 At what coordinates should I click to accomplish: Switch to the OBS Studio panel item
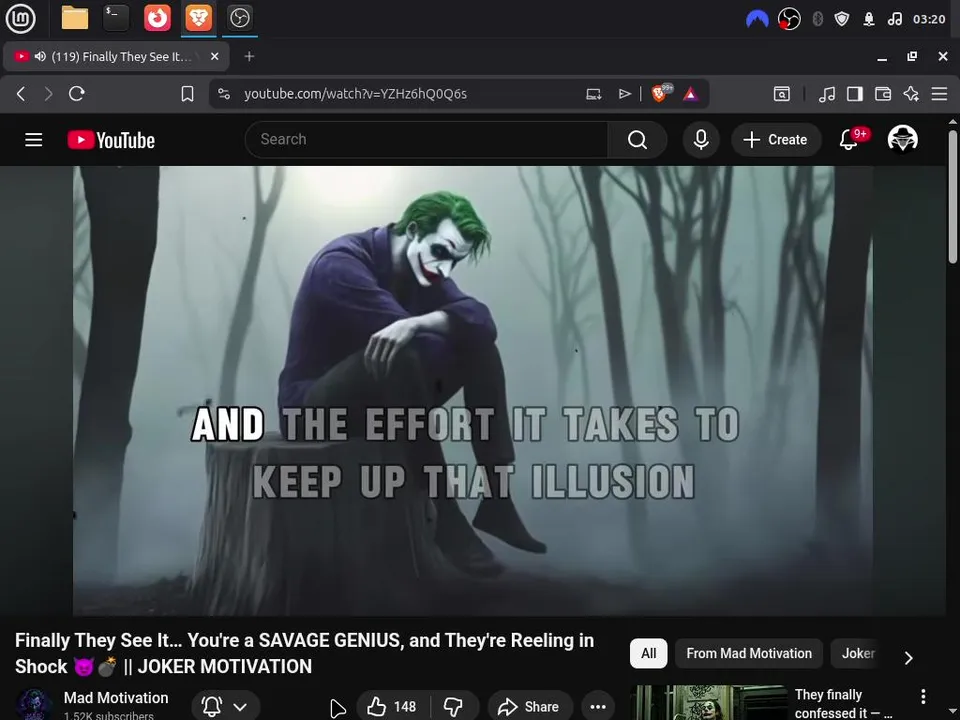239,18
